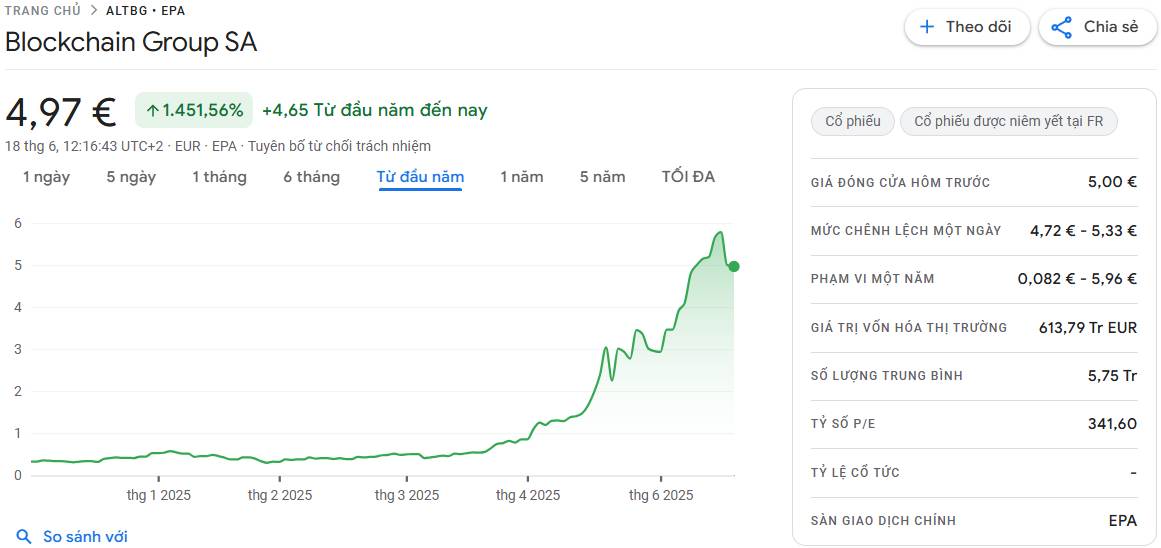Click the 5,00 € previous close value
The height and width of the screenshot is (548, 1161).
(1112, 182)
